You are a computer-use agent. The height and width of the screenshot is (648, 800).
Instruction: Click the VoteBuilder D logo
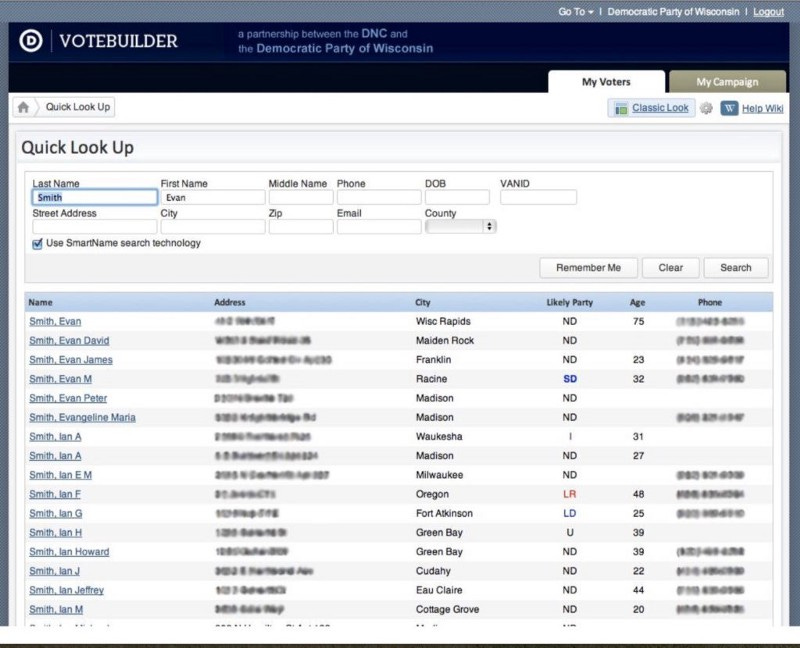coord(31,41)
